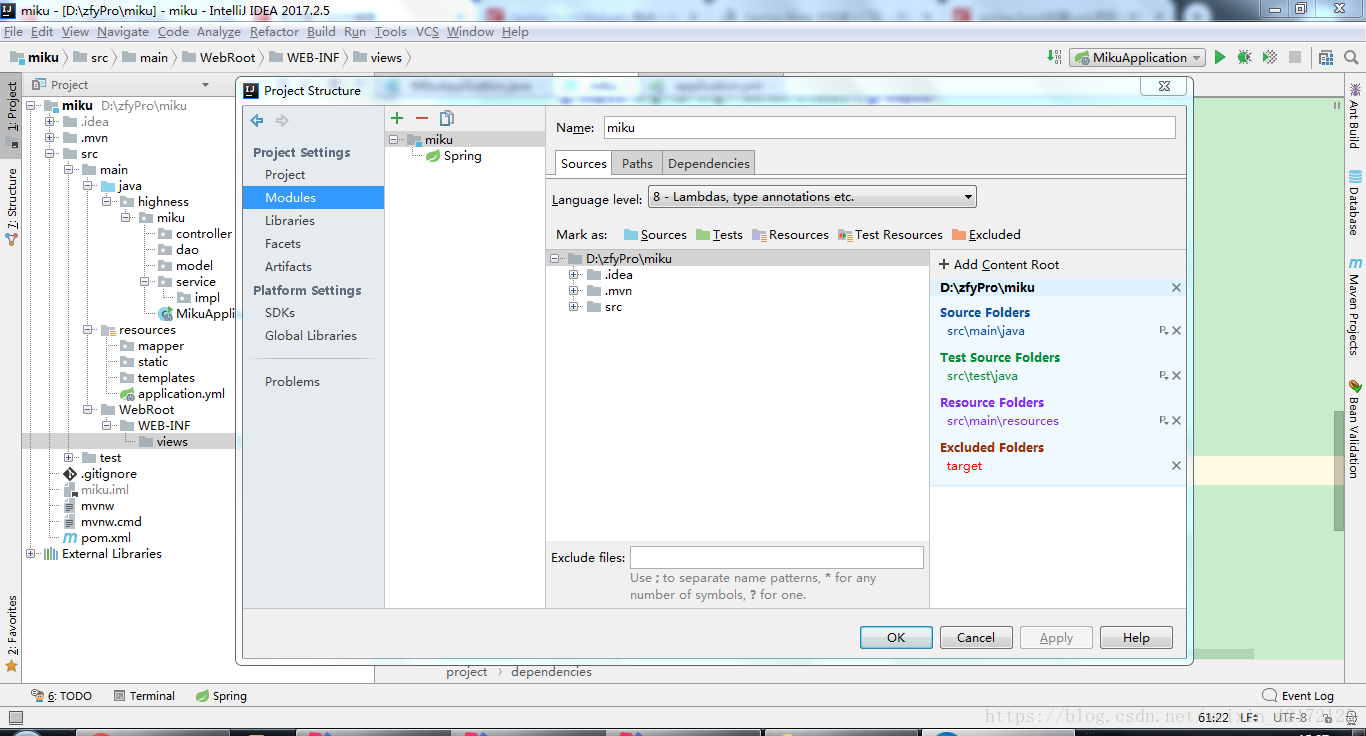Select the Sources tab
This screenshot has height=736, width=1366.
coord(584,163)
